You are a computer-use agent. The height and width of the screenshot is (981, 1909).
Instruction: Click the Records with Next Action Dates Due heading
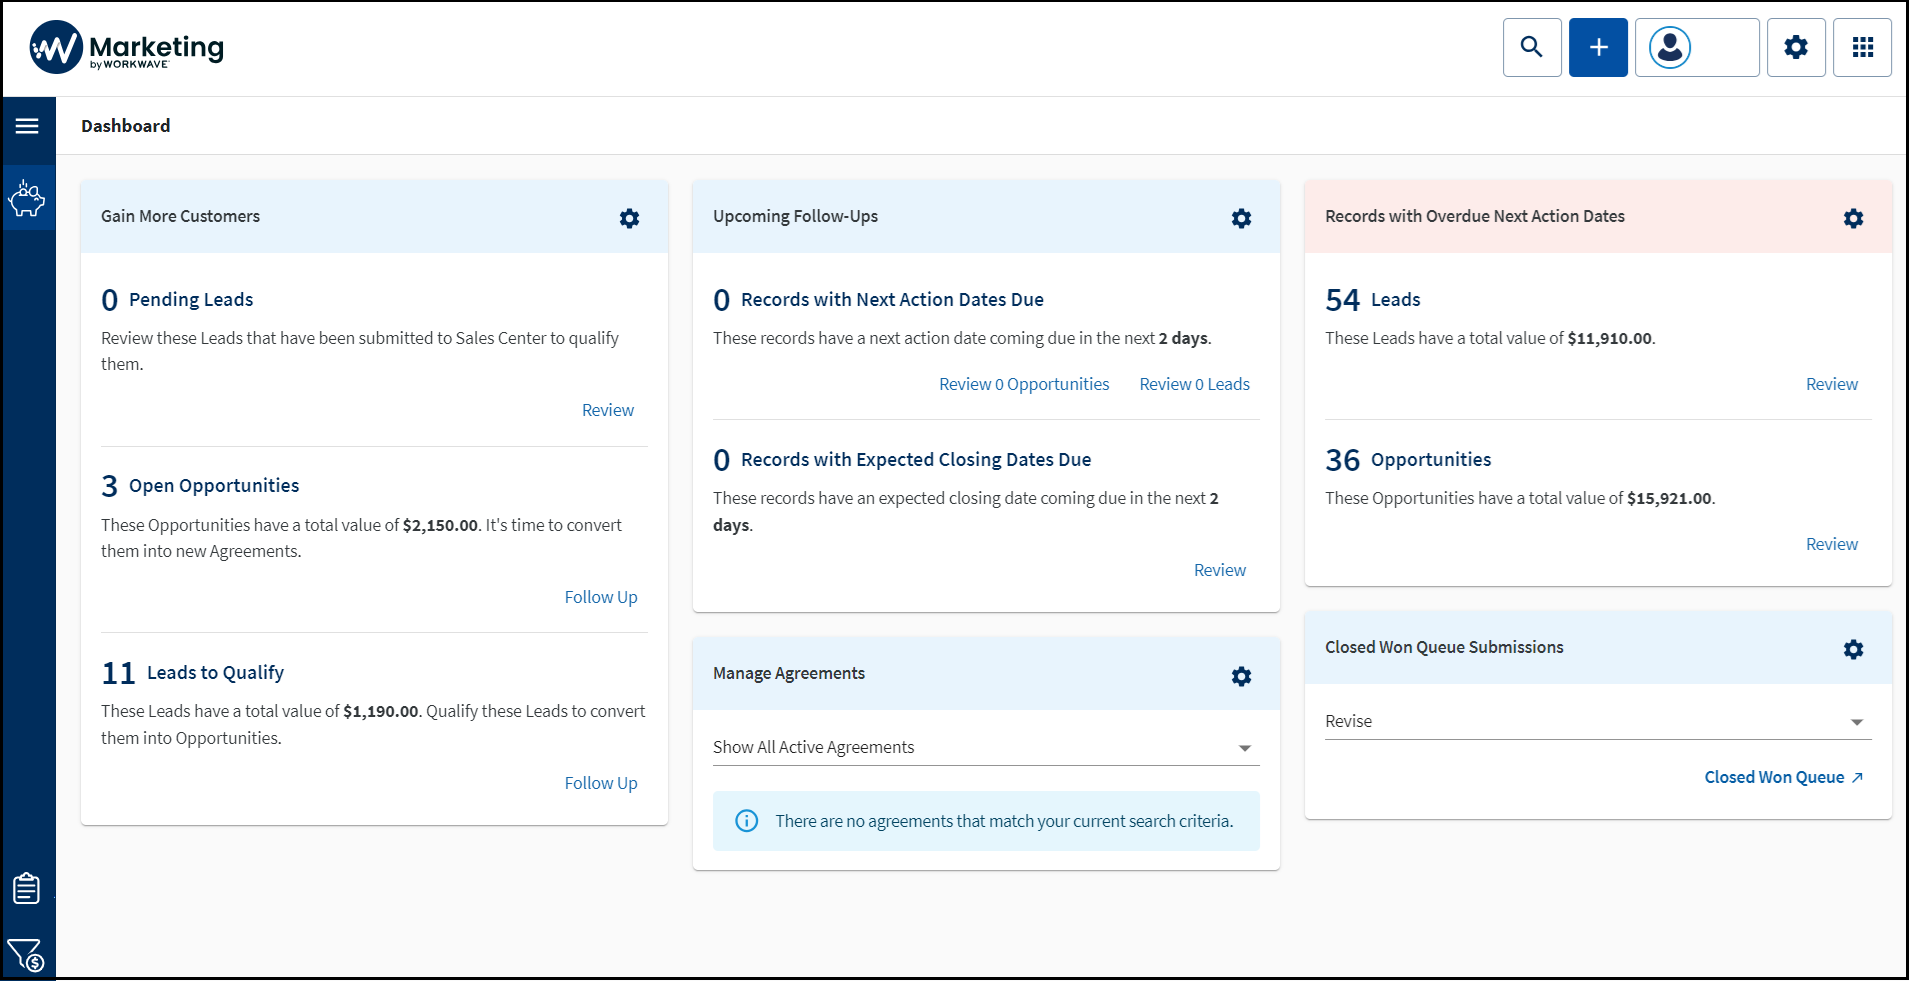pyautogui.click(x=892, y=299)
